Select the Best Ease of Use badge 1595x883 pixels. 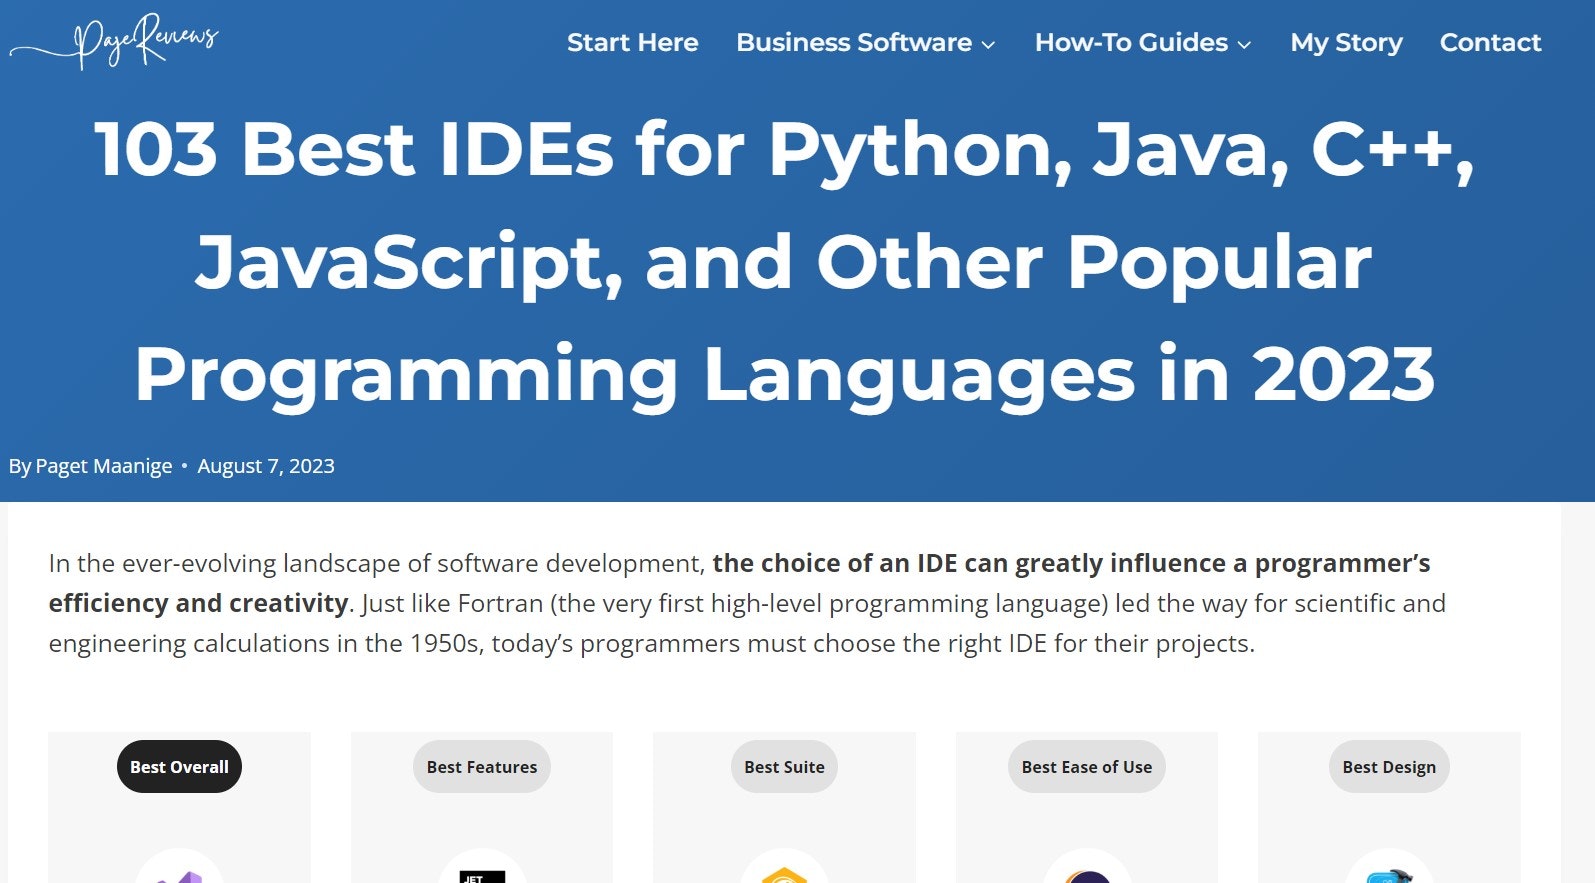(x=1087, y=767)
